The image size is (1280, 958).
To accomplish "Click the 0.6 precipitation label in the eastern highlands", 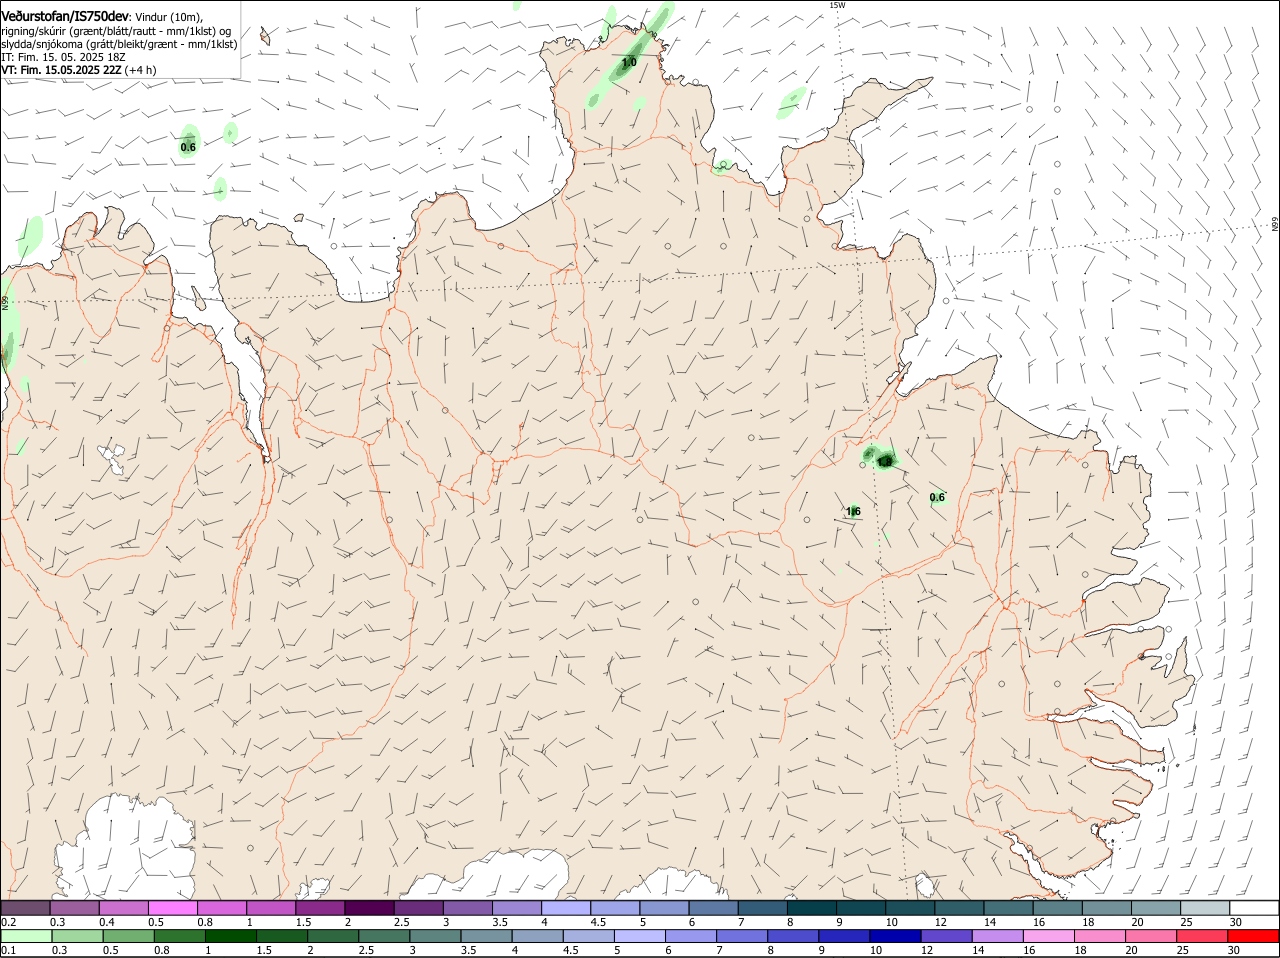I will coord(937,497).
